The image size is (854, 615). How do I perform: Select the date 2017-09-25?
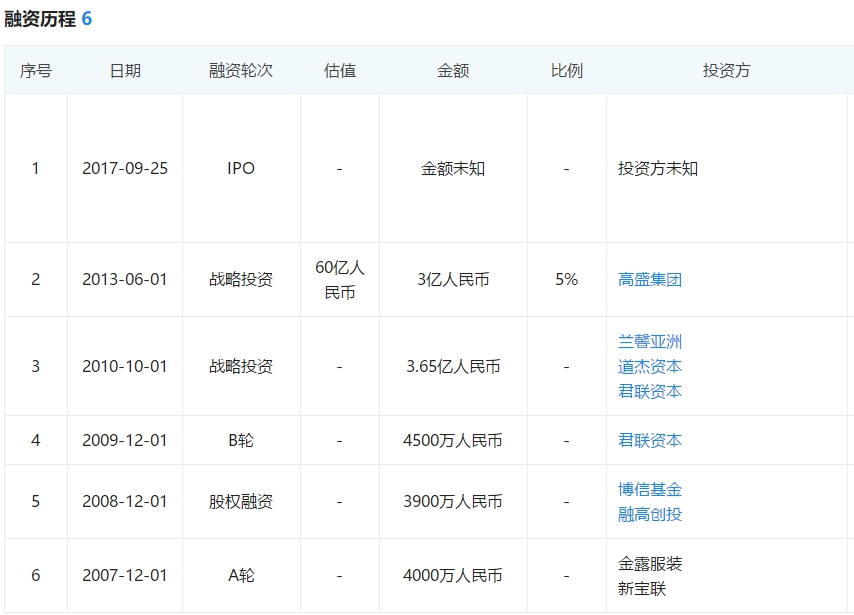pyautogui.click(x=125, y=168)
